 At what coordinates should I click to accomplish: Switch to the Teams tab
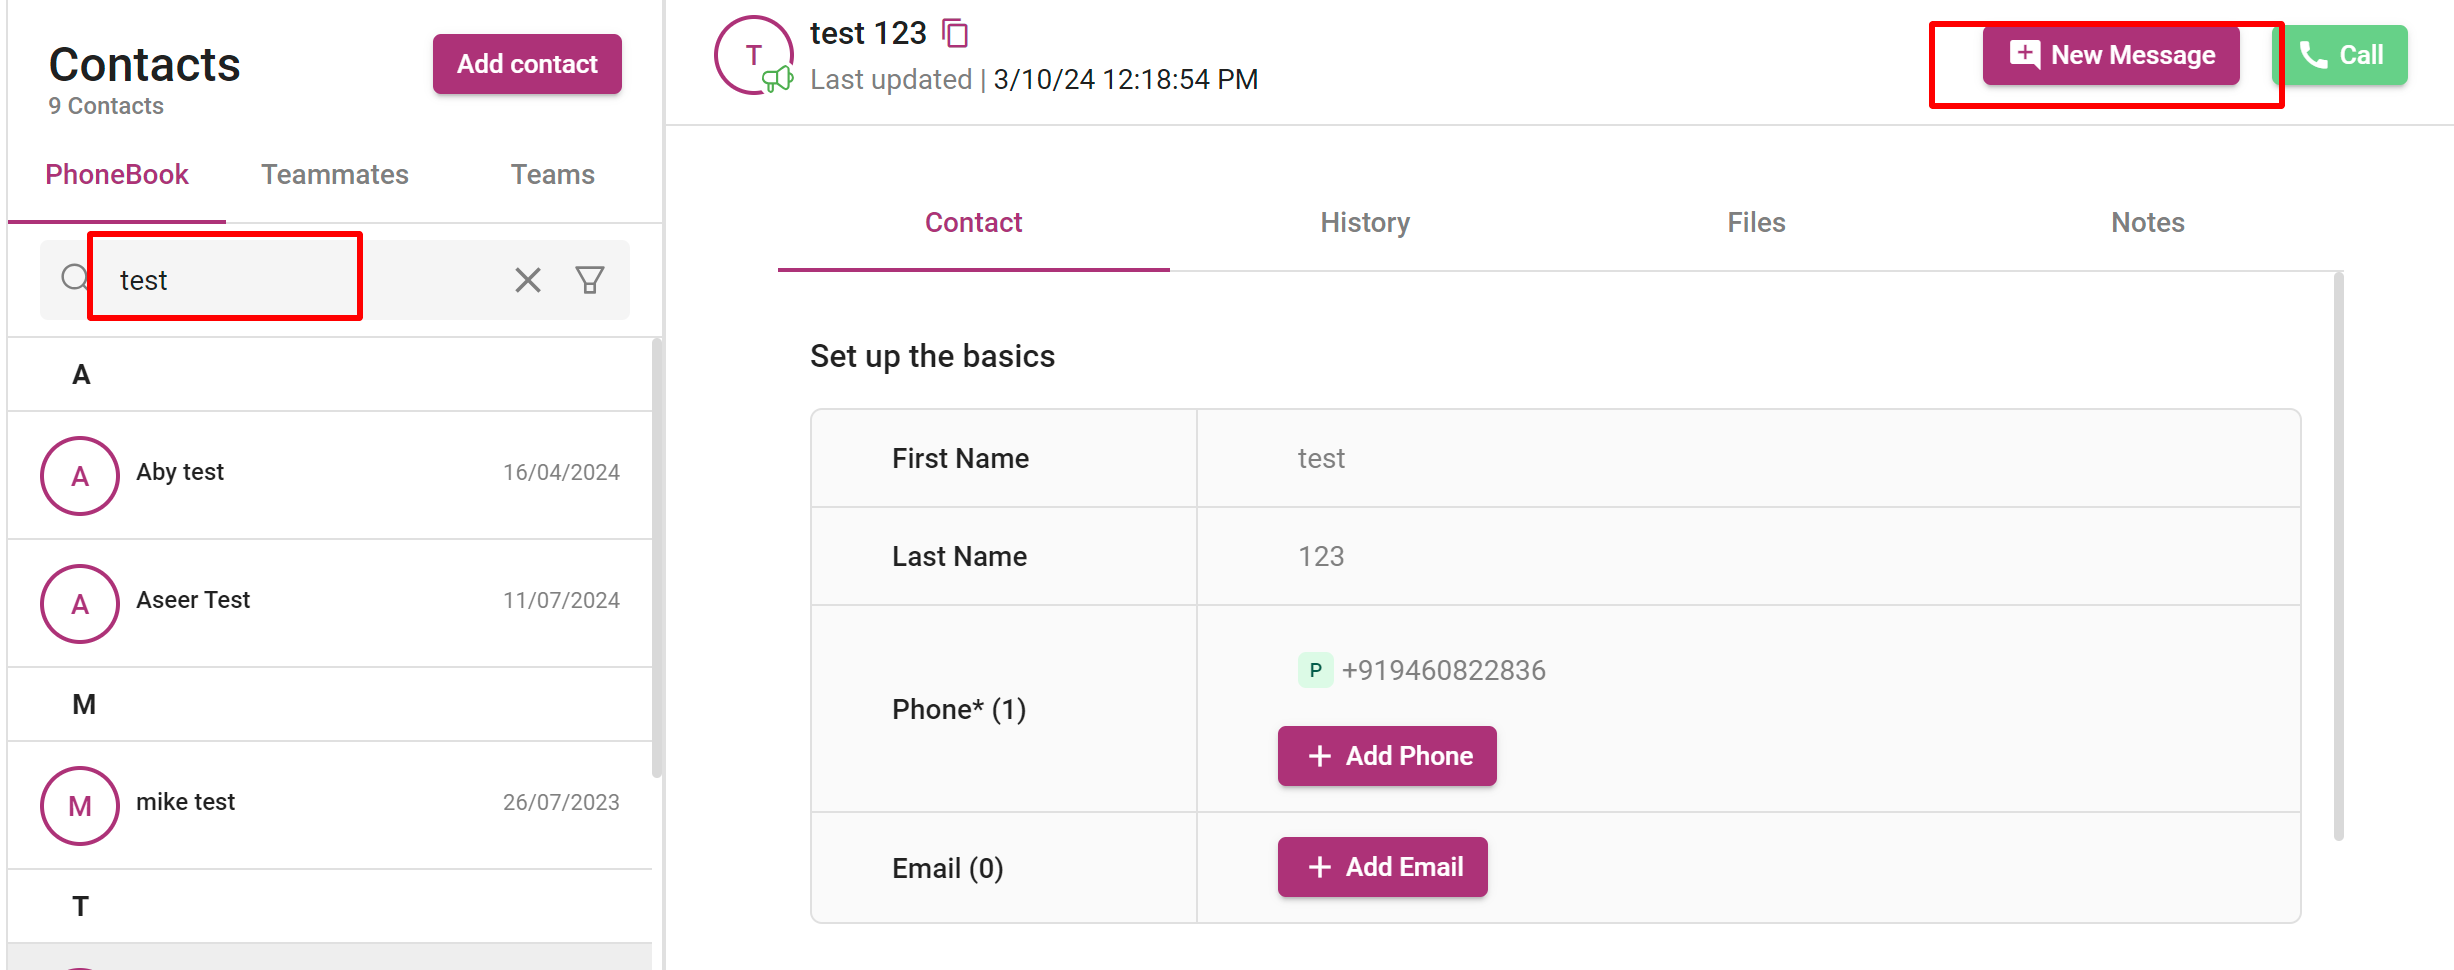553,175
